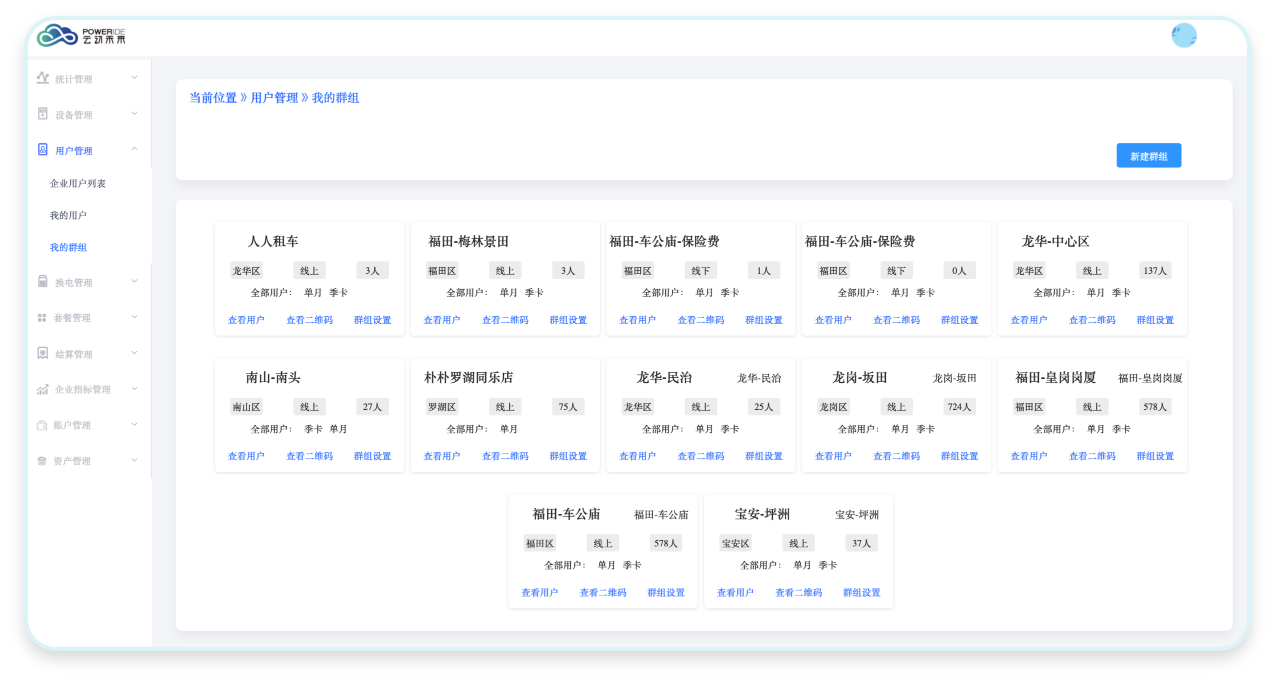Click the 套餐管理 grid icon

click(43, 318)
